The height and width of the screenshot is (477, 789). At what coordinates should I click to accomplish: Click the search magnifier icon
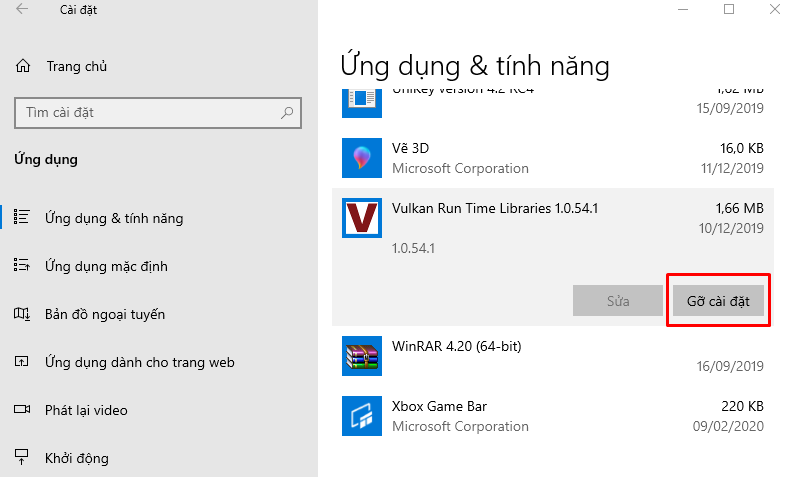(x=287, y=113)
